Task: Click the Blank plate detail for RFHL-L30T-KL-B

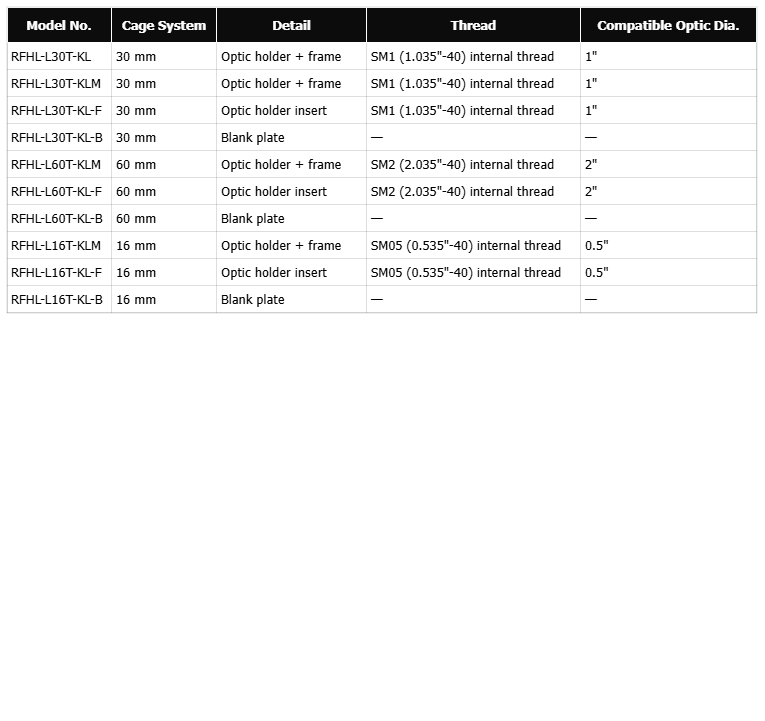Action: (x=253, y=138)
